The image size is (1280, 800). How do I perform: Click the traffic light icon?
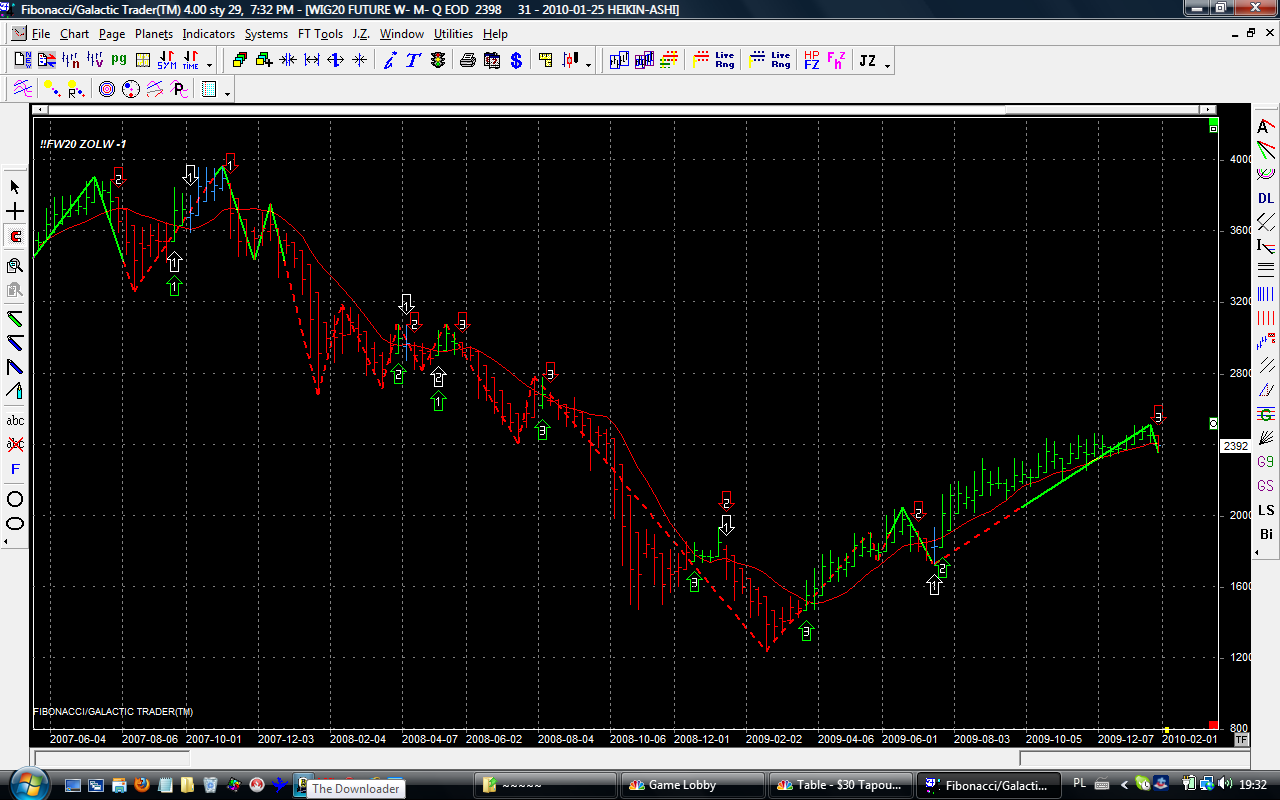[x=438, y=61]
